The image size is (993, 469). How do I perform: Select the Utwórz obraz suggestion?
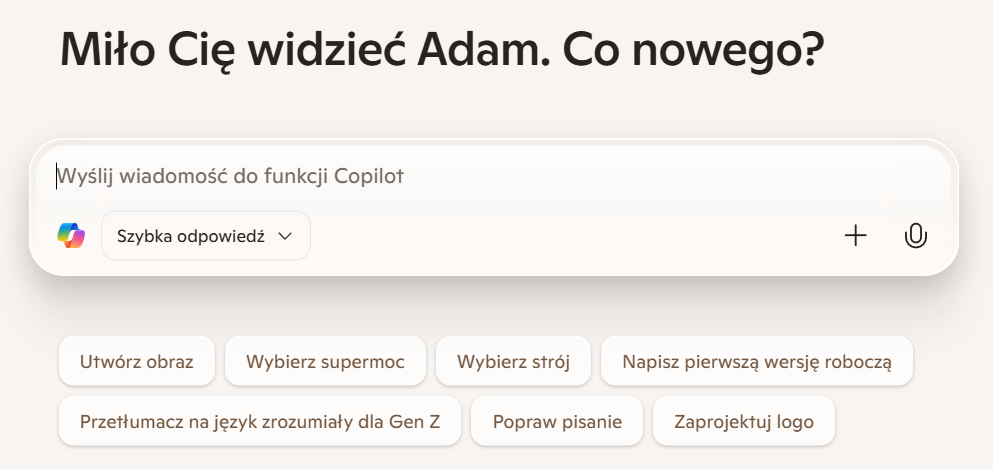137,361
